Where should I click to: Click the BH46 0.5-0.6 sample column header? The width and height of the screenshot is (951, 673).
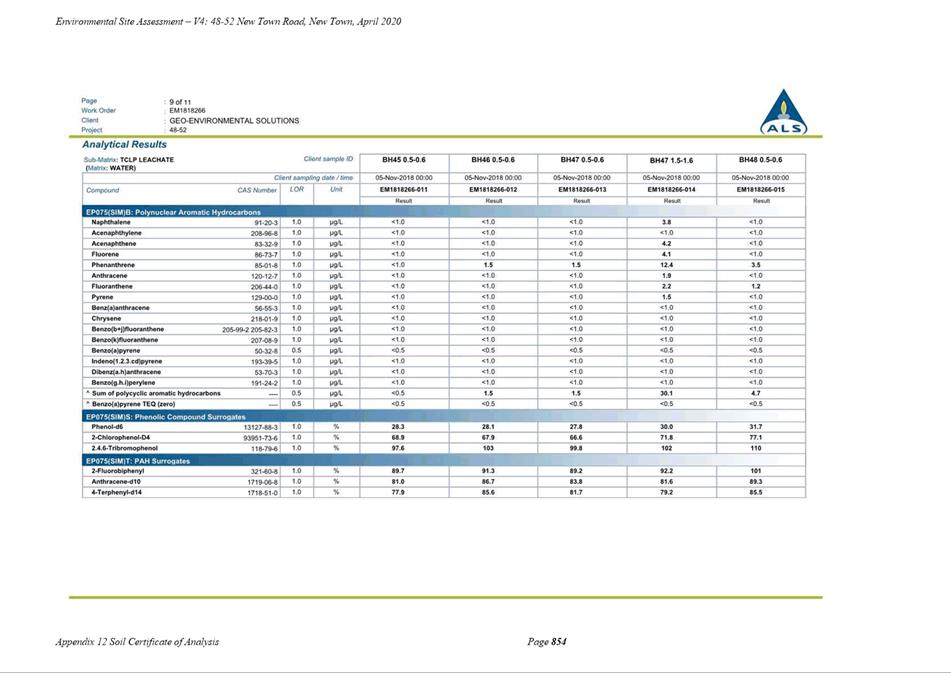[x=492, y=160]
